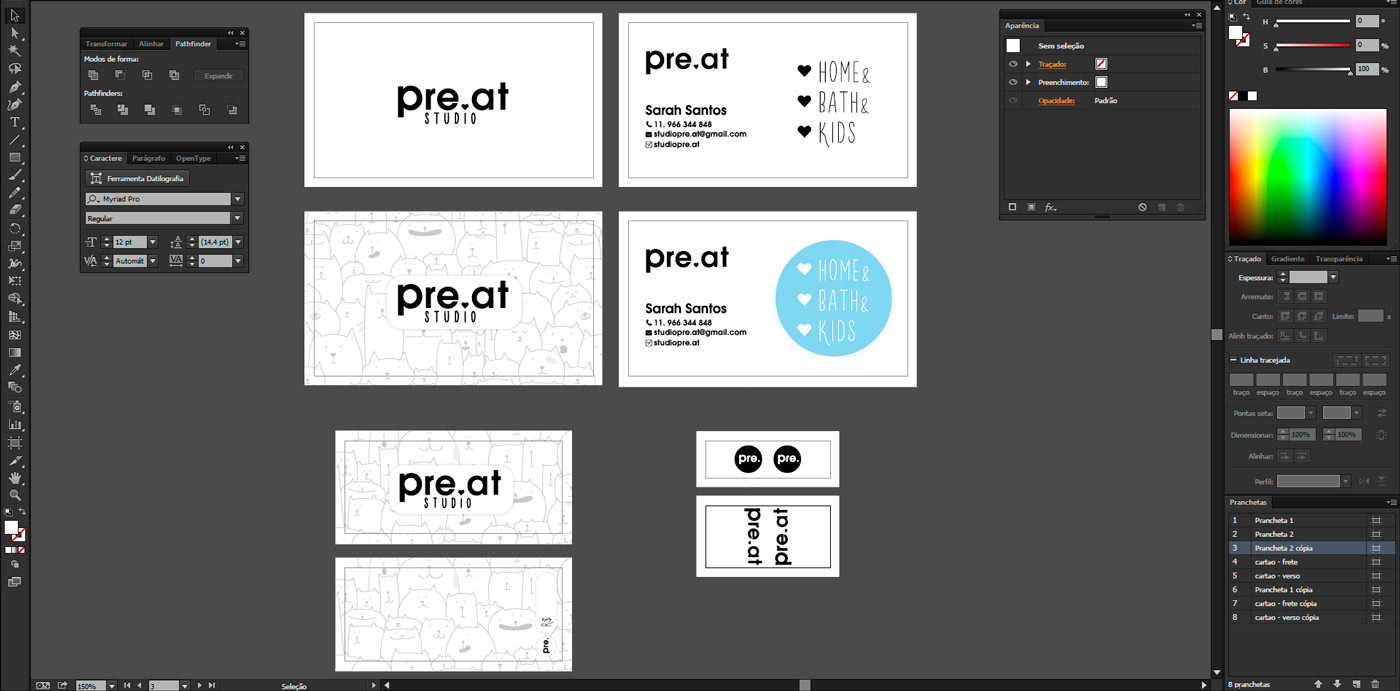Screen dimensions: 1400x691
Task: Open the 12 pt font size dropdown
Action: click(153, 242)
